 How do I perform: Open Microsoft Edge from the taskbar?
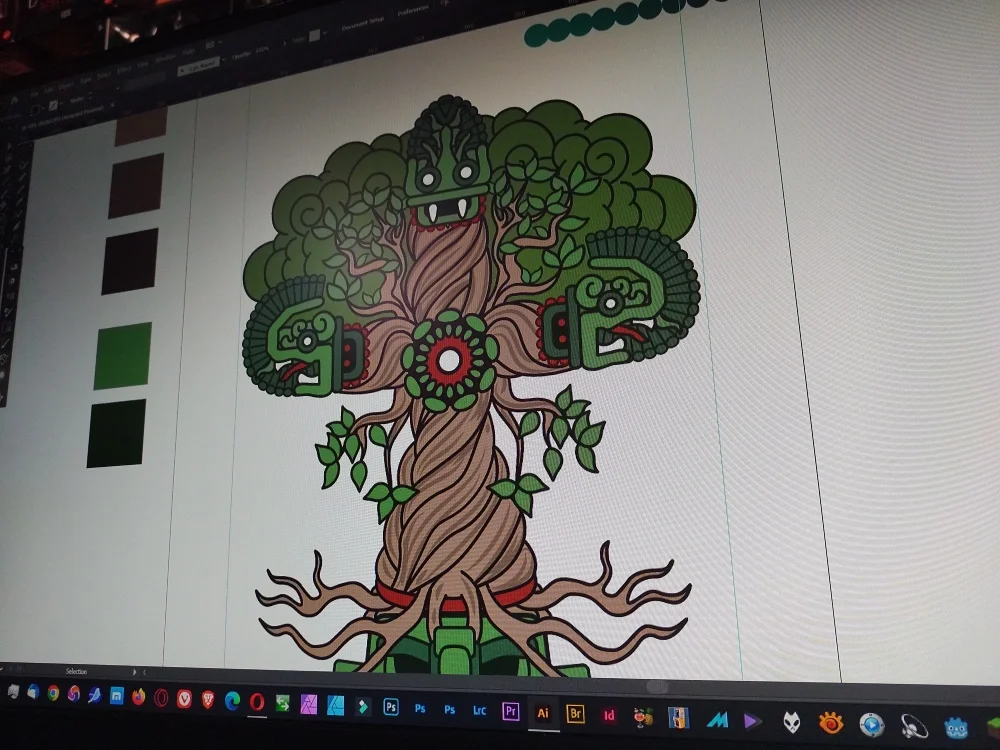pos(233,702)
